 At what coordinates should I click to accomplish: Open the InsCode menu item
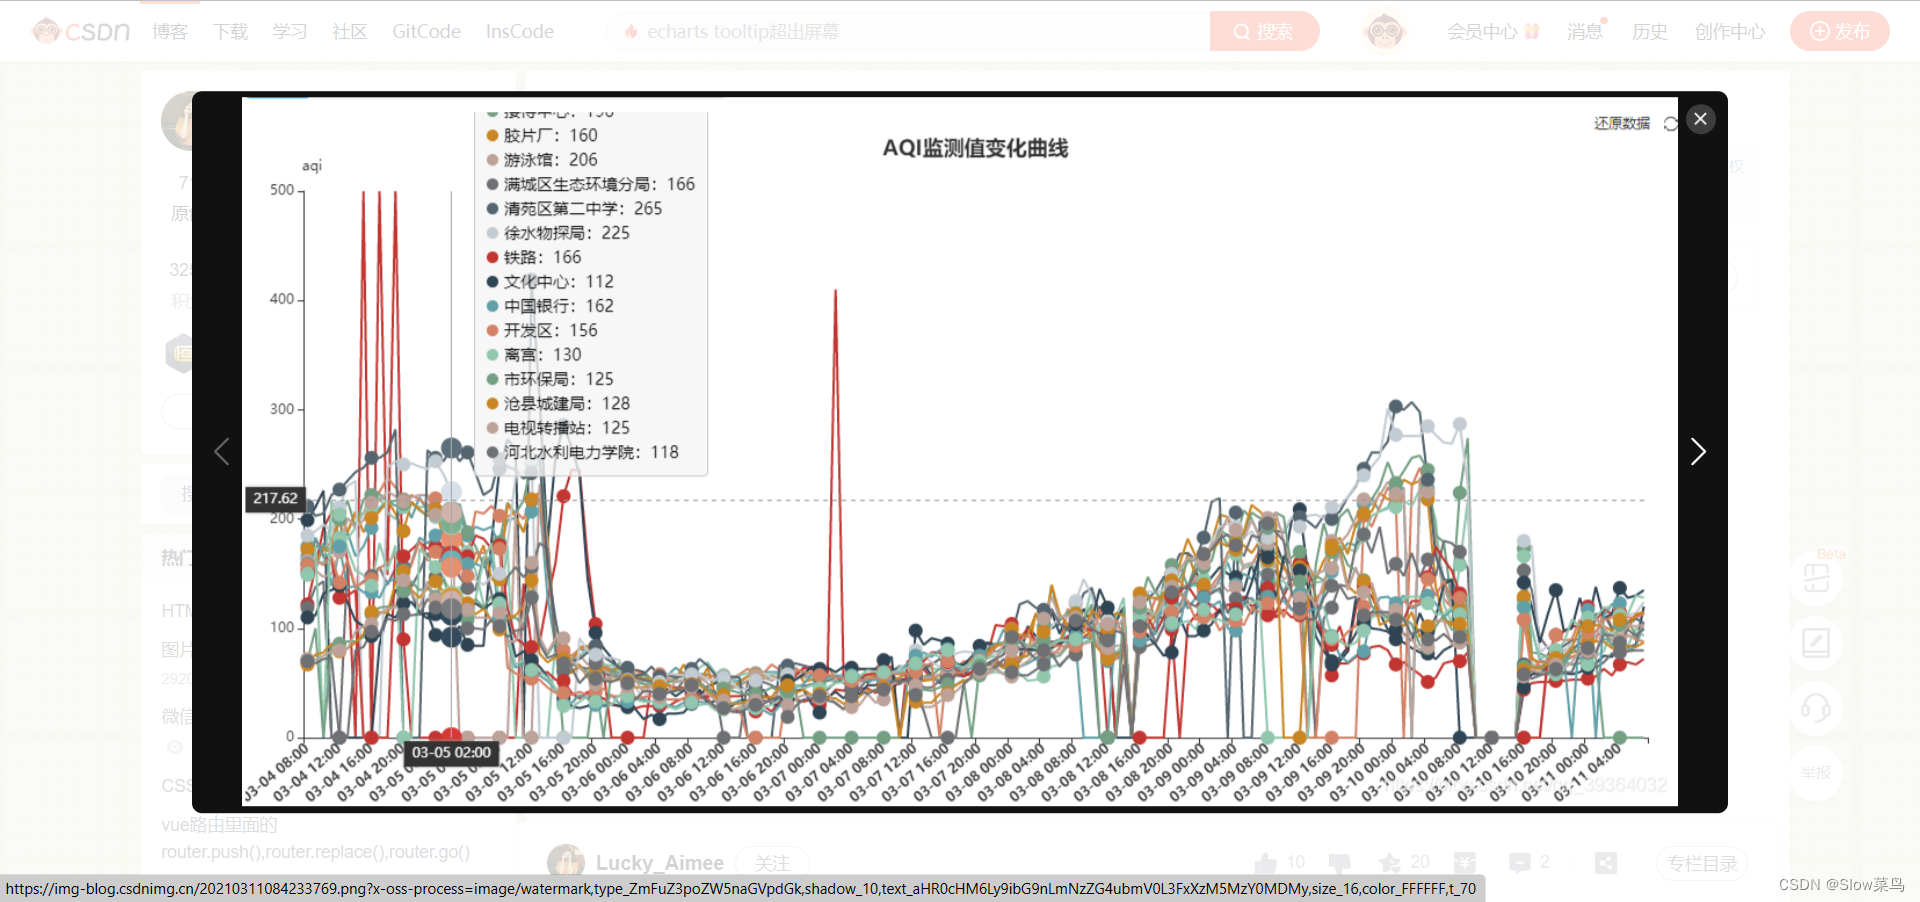(x=520, y=31)
